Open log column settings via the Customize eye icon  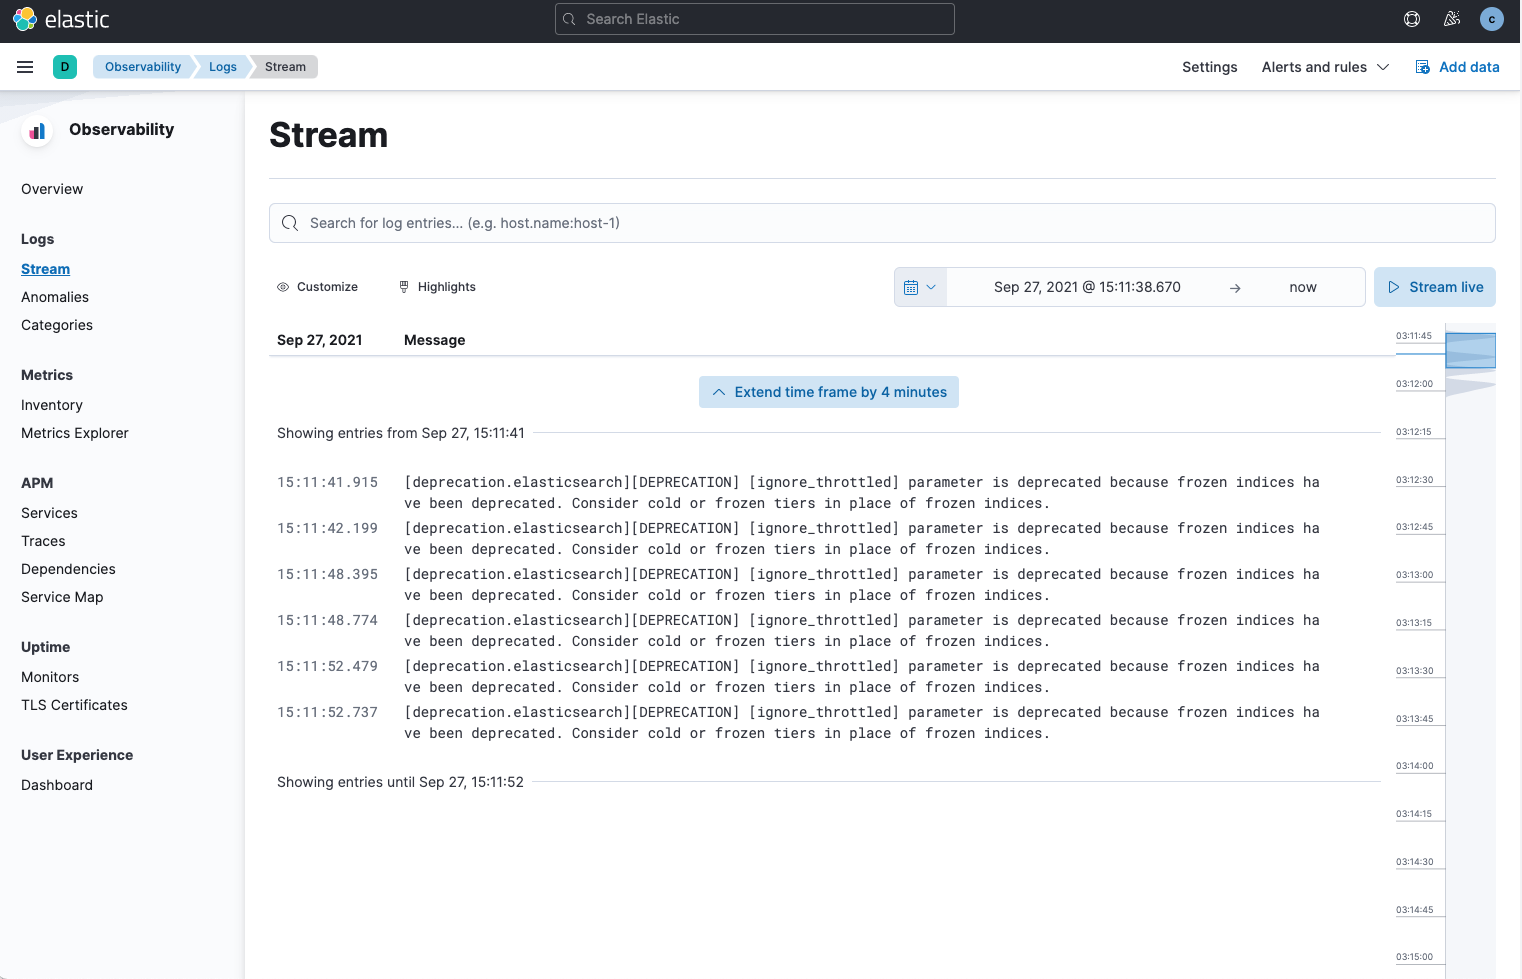[x=283, y=287]
